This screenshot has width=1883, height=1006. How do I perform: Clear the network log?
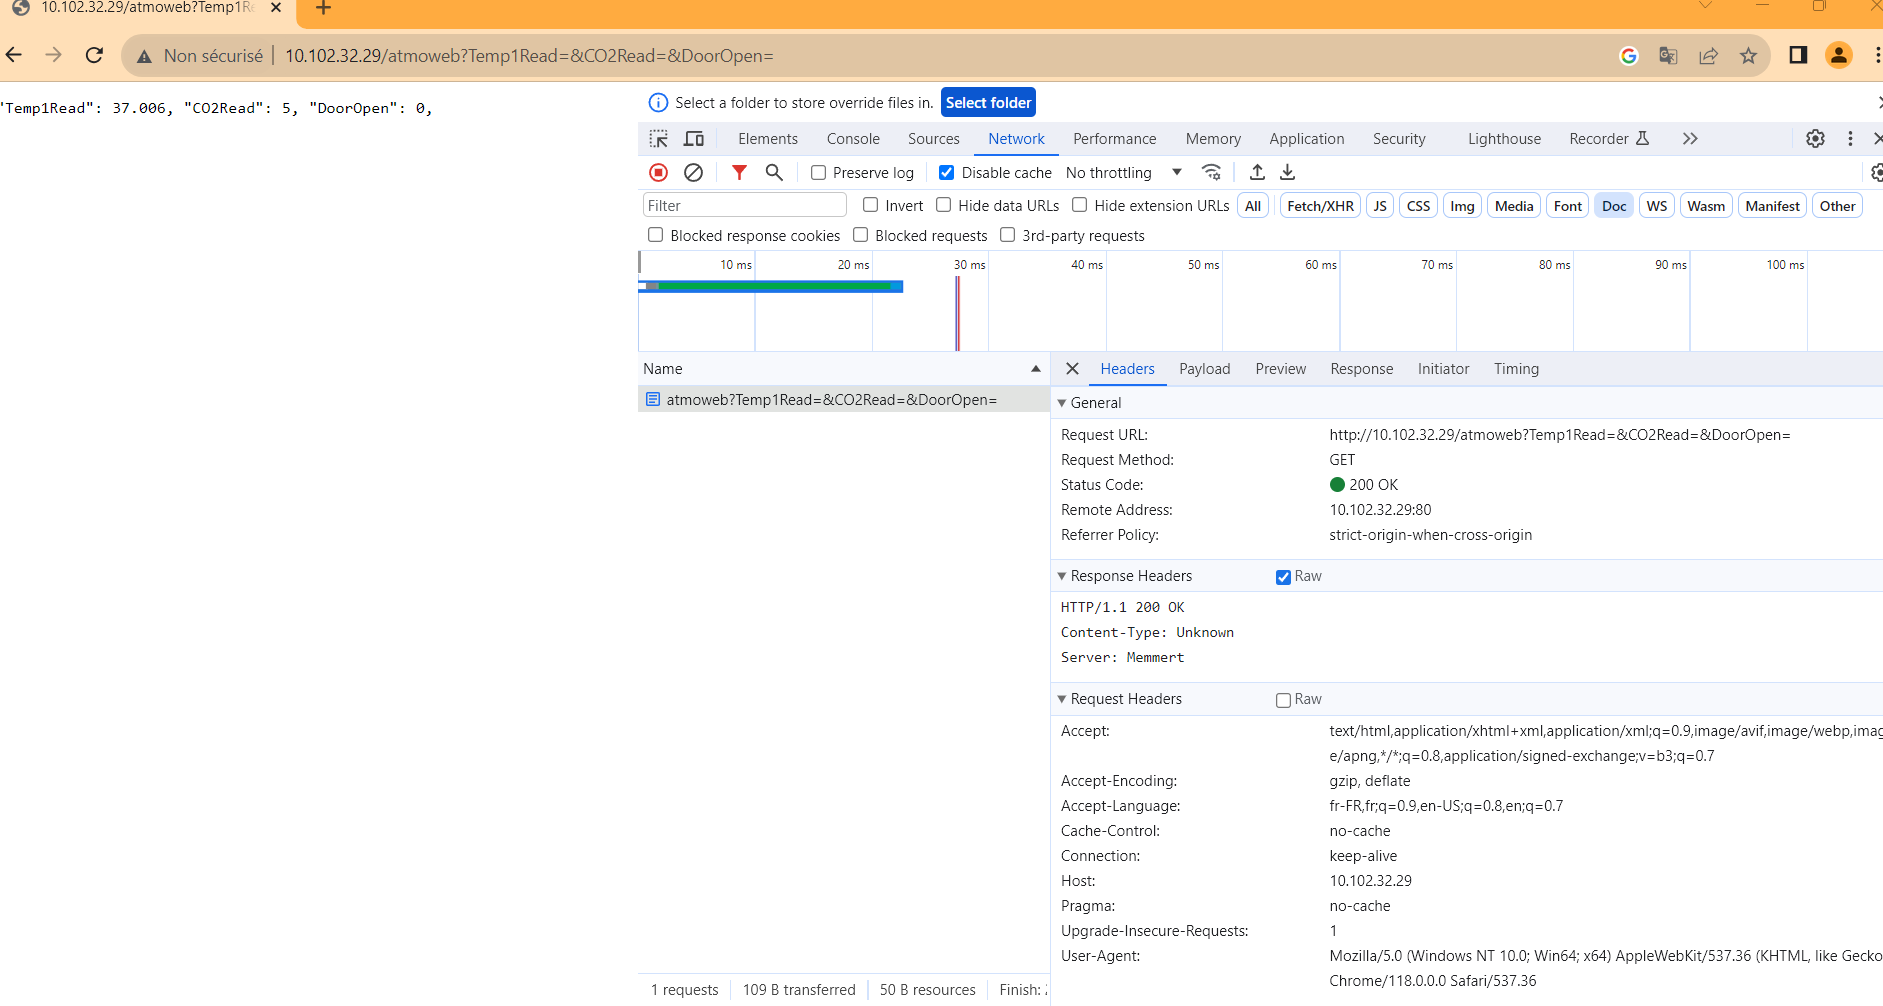click(x=693, y=173)
